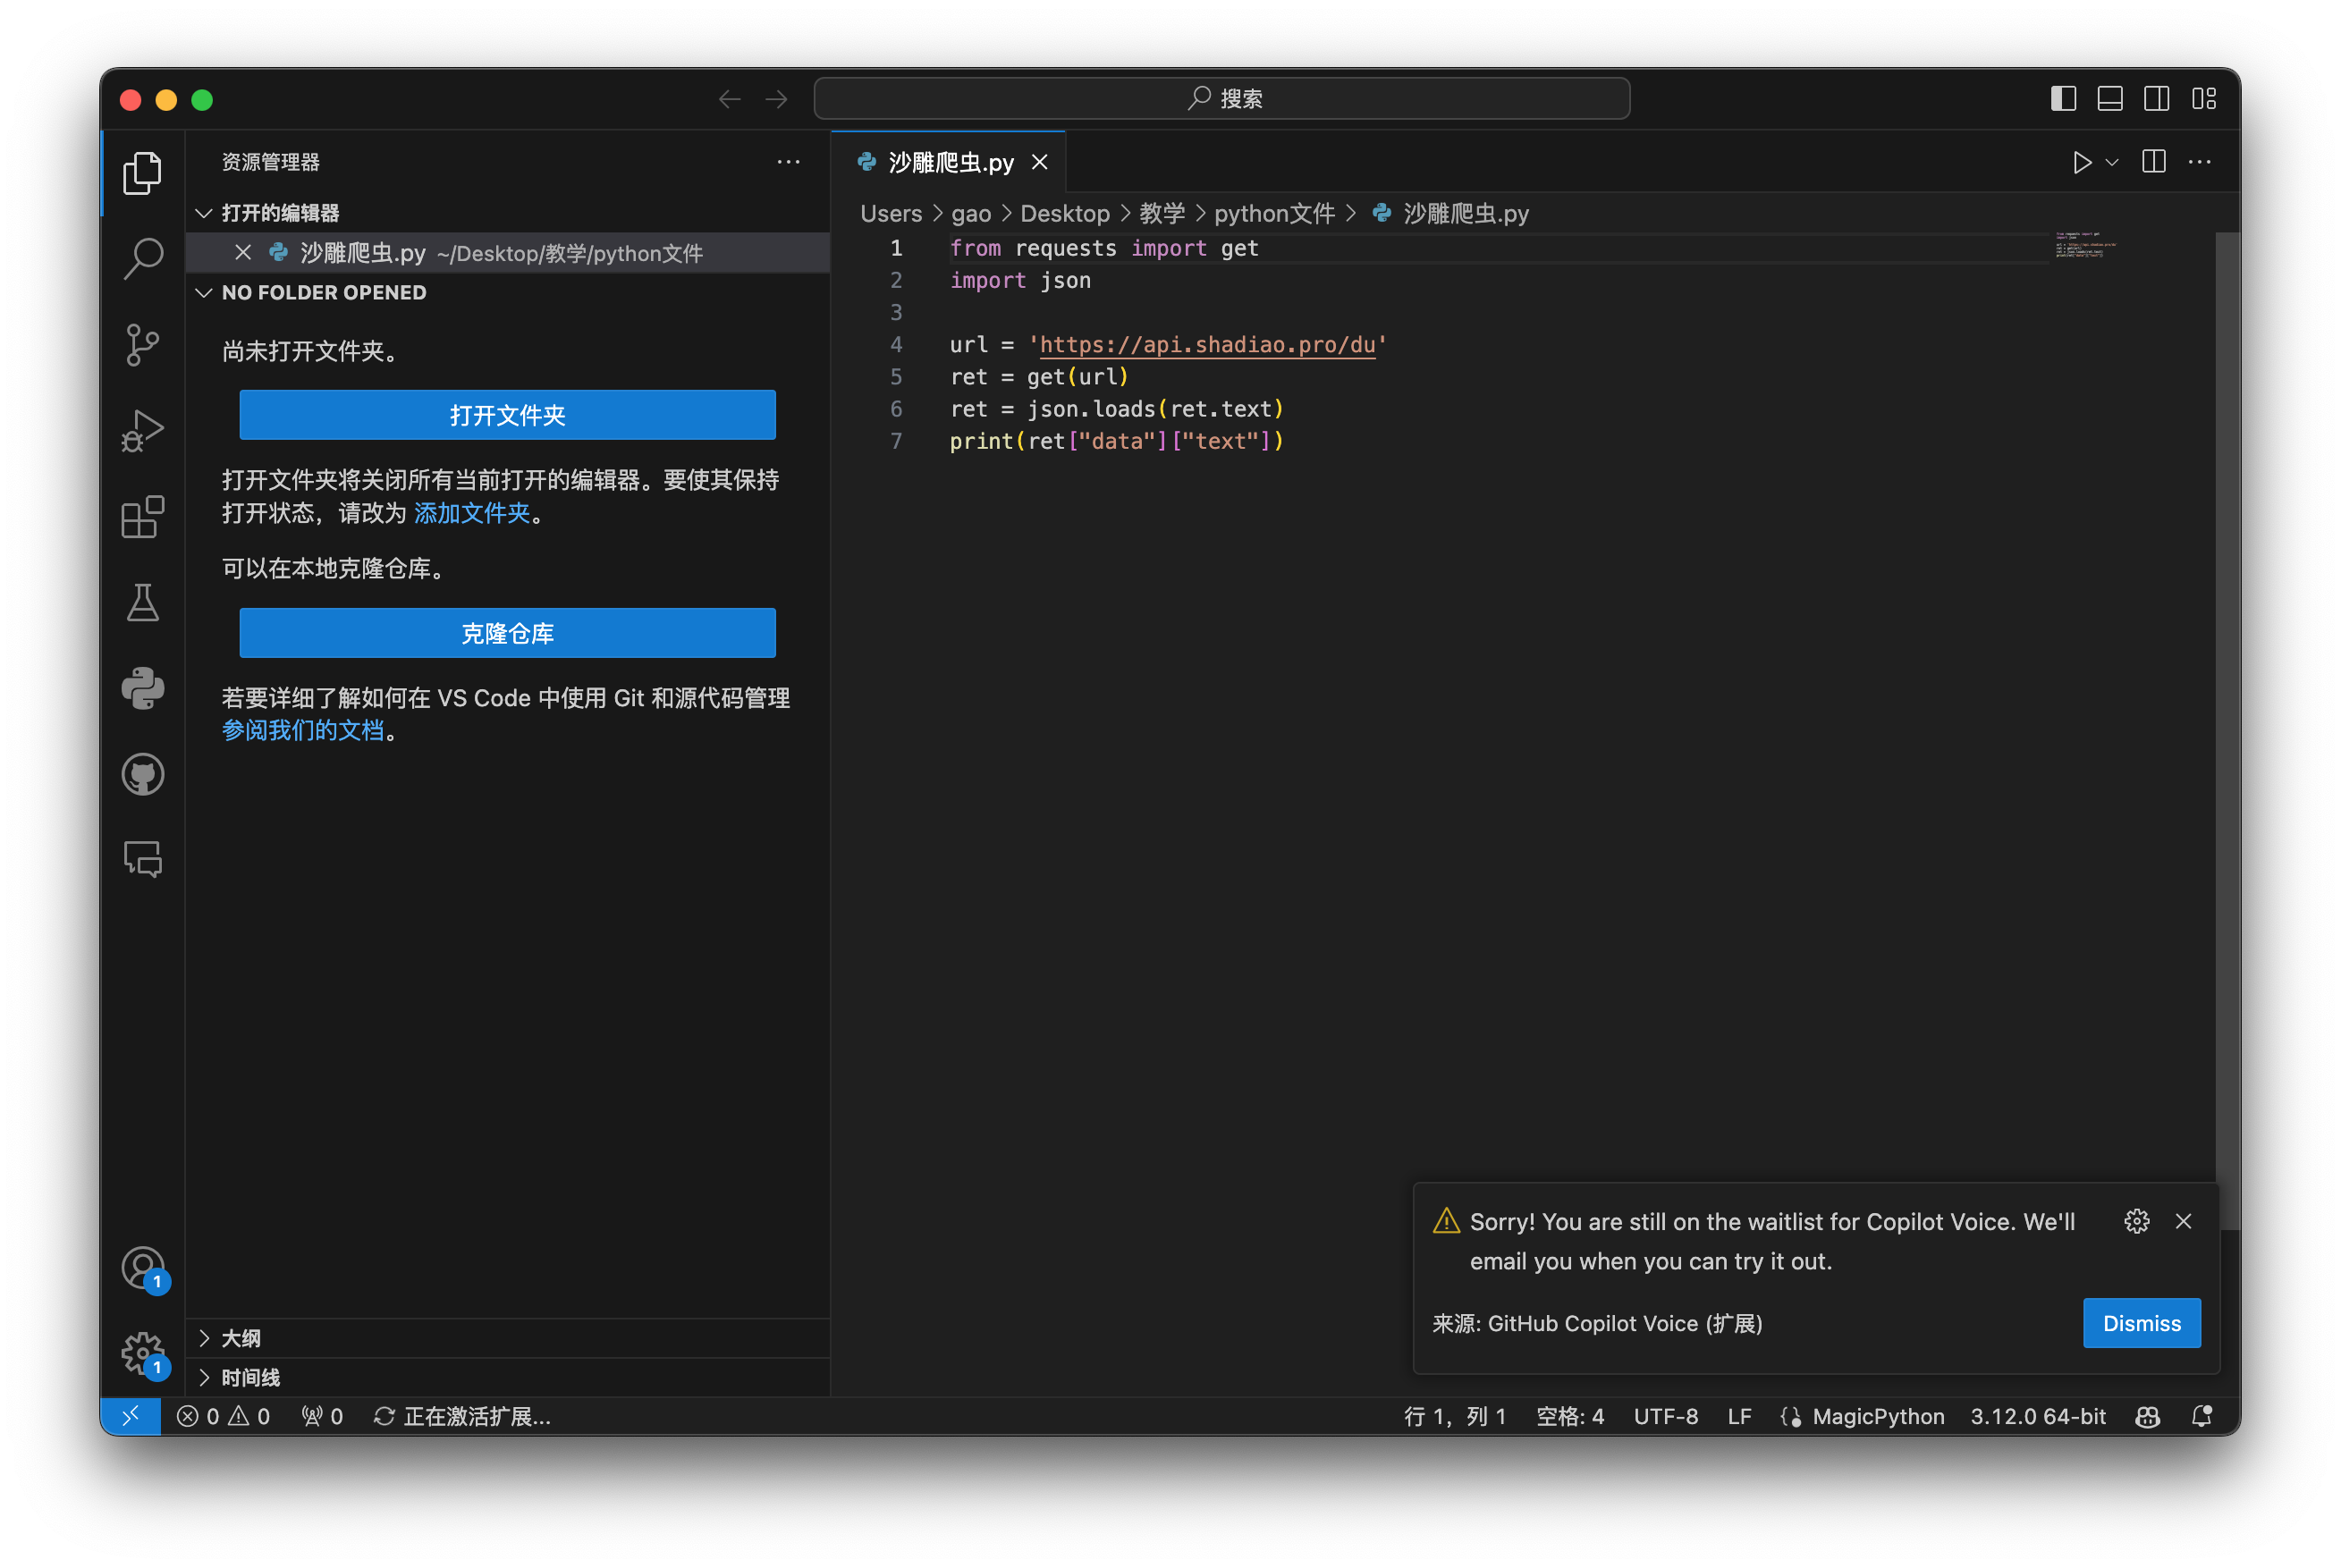Screen dimensions: 2341x1568
Task: Open the Source Control view
Action: click(142, 344)
